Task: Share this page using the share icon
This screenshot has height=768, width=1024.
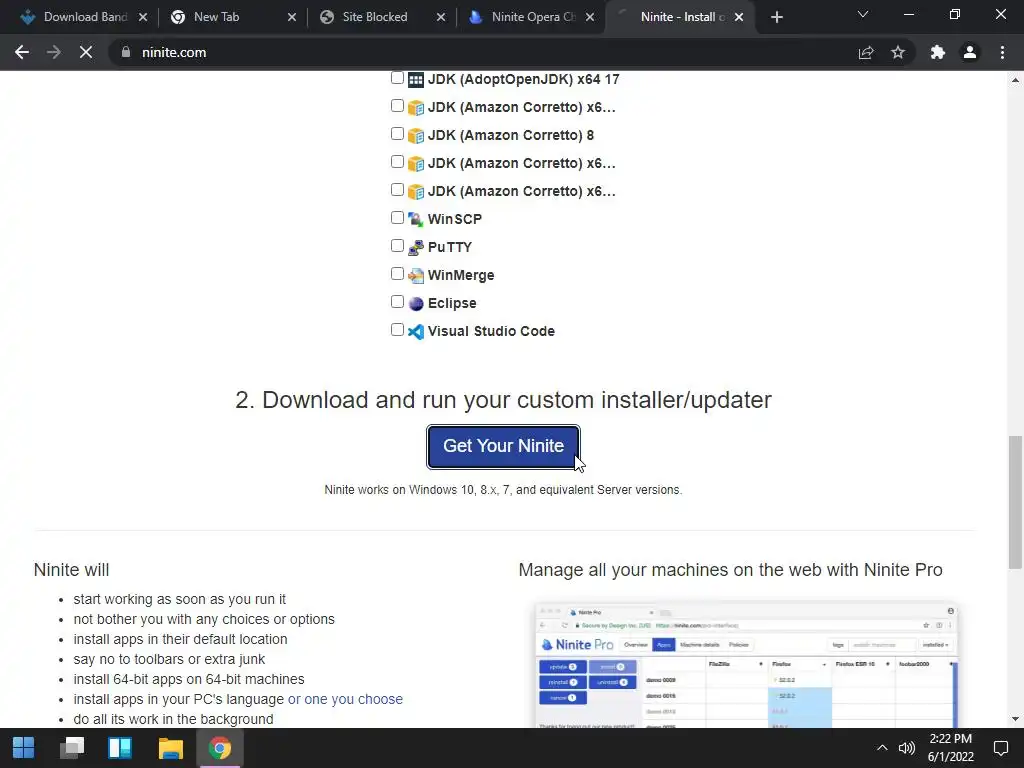Action: click(866, 52)
